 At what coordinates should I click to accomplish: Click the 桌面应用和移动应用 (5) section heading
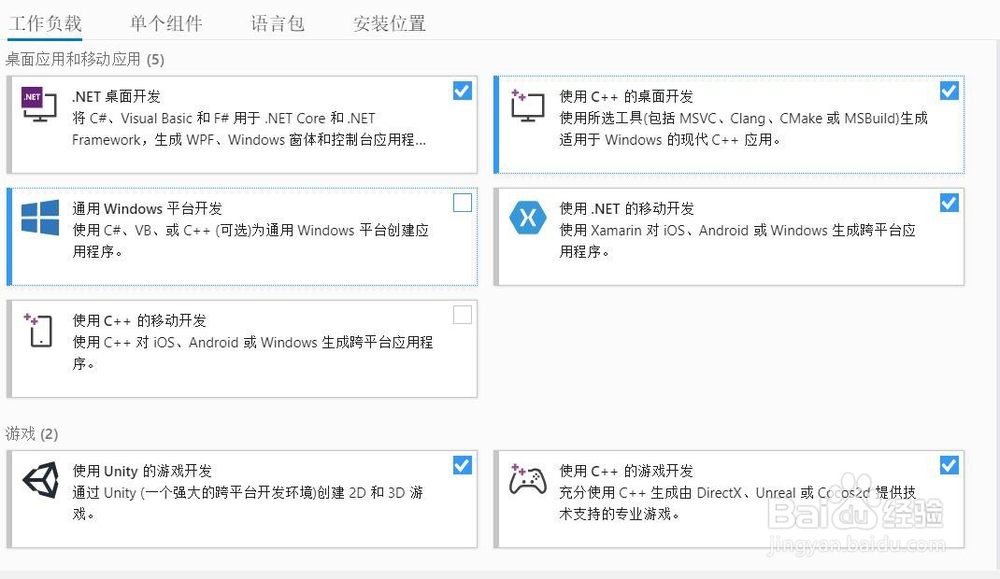click(x=85, y=59)
